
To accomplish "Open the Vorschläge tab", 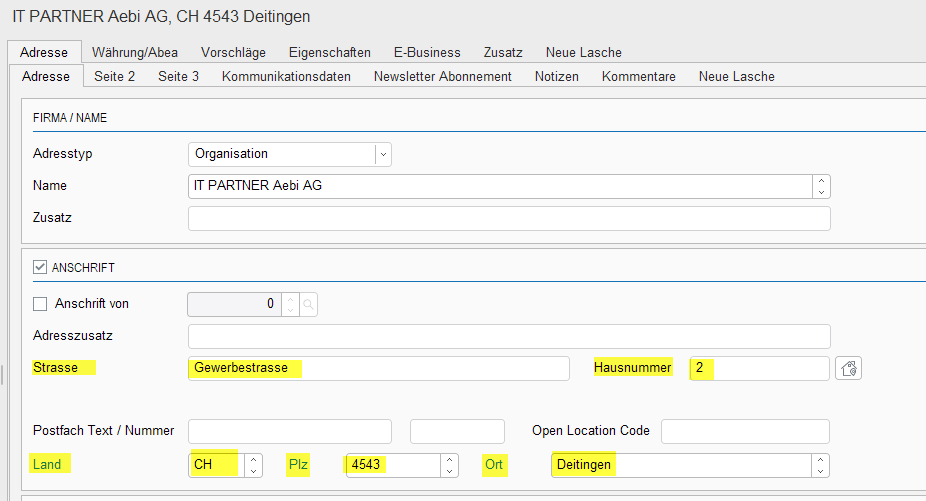I will pyautogui.click(x=233, y=53).
